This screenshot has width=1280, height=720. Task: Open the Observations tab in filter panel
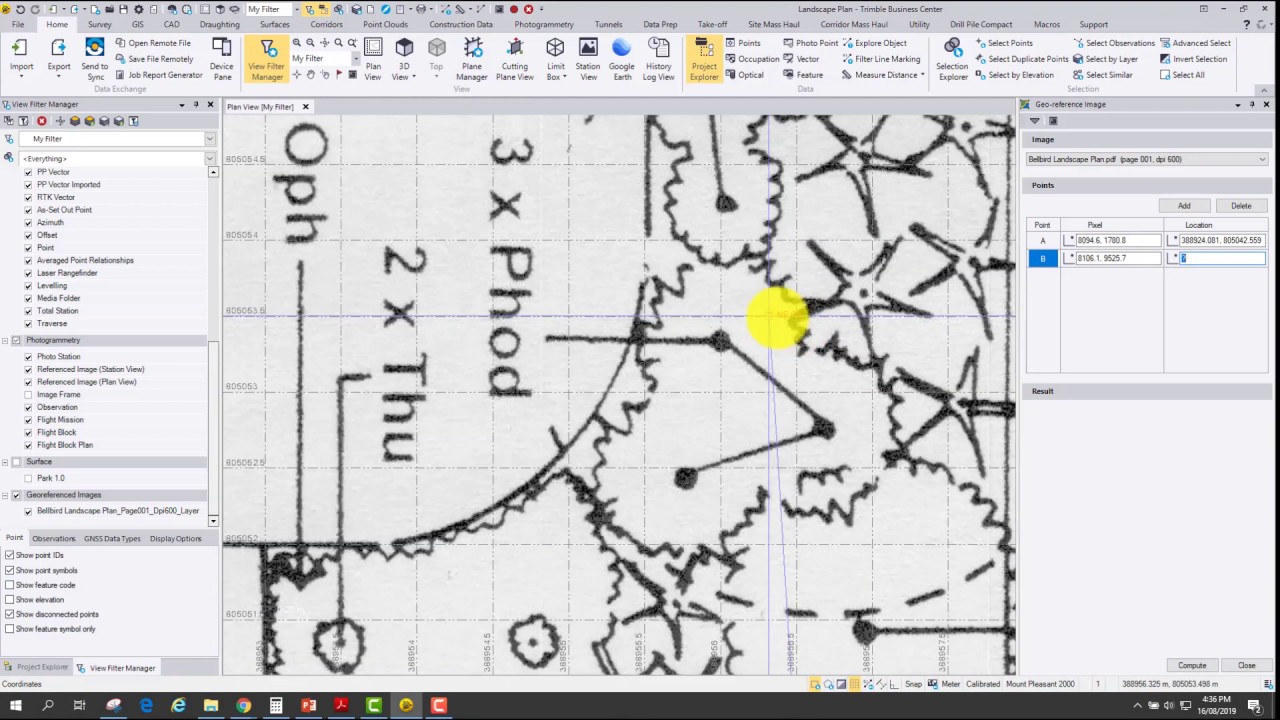point(53,538)
